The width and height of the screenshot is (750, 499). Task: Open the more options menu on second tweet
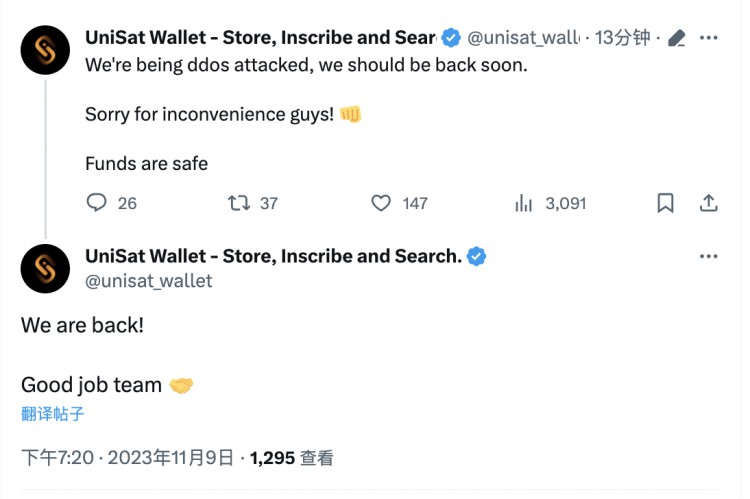[708, 256]
